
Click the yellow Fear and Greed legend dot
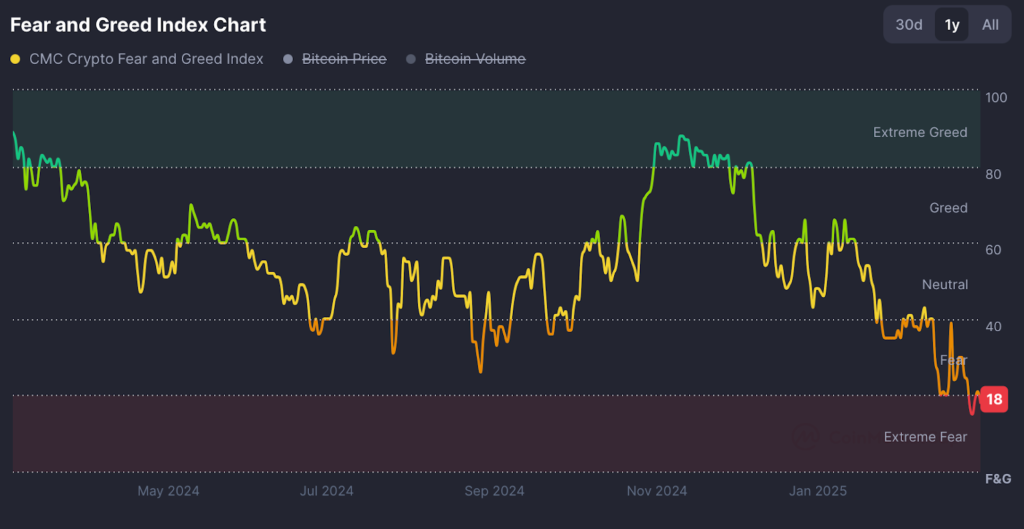(15, 59)
